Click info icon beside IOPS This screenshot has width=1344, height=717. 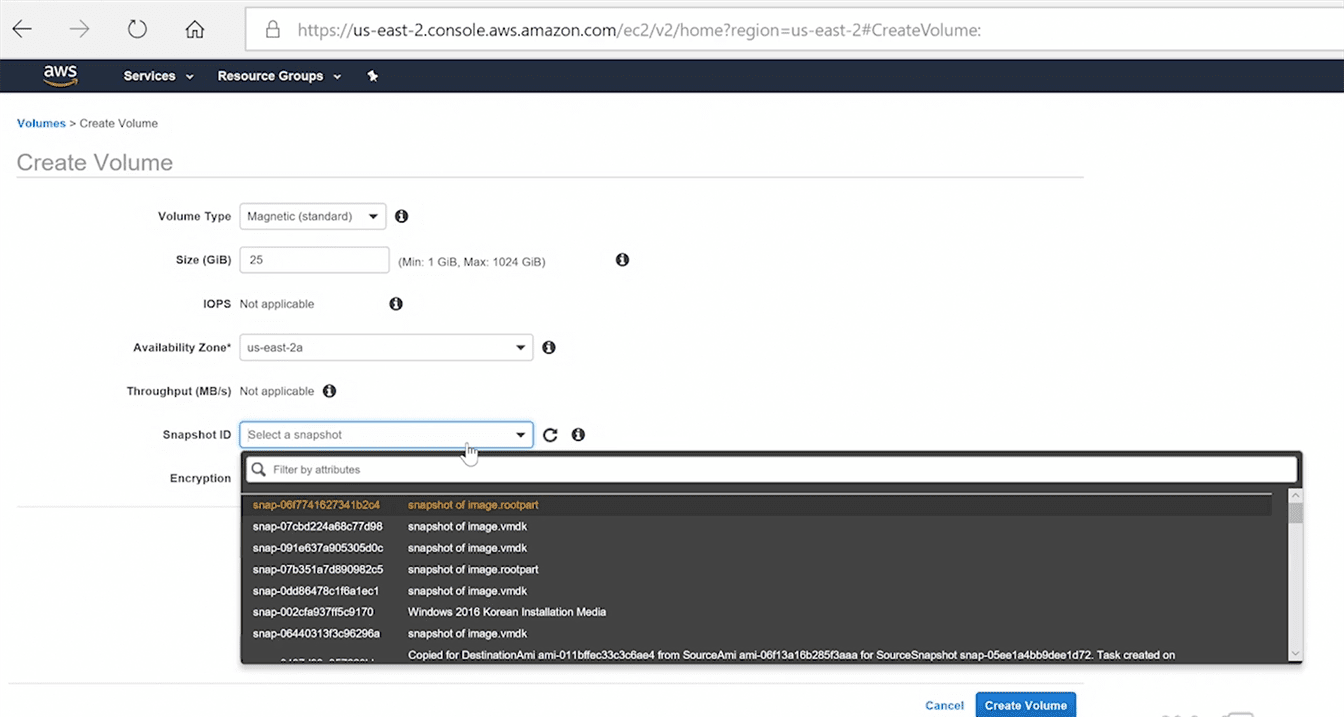[395, 304]
